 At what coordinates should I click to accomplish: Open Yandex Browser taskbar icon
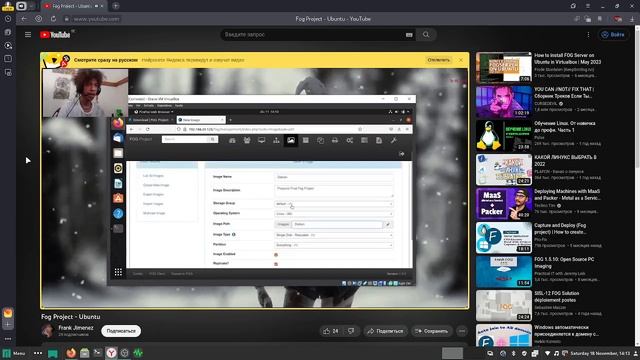pyautogui.click(x=111, y=353)
